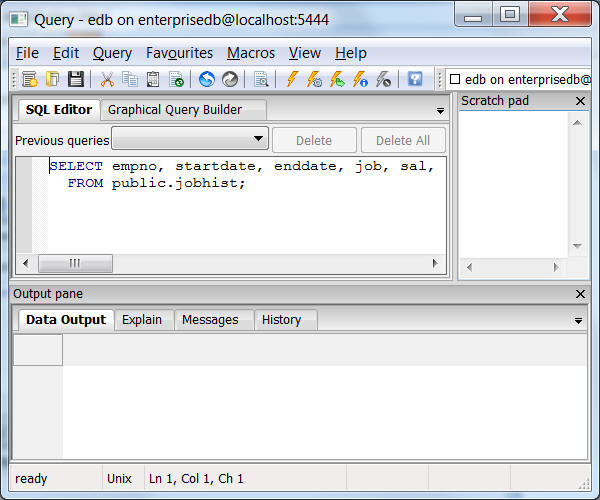Image resolution: width=600 pixels, height=500 pixels.
Task: Paste from clipboard icon
Action: [153, 80]
